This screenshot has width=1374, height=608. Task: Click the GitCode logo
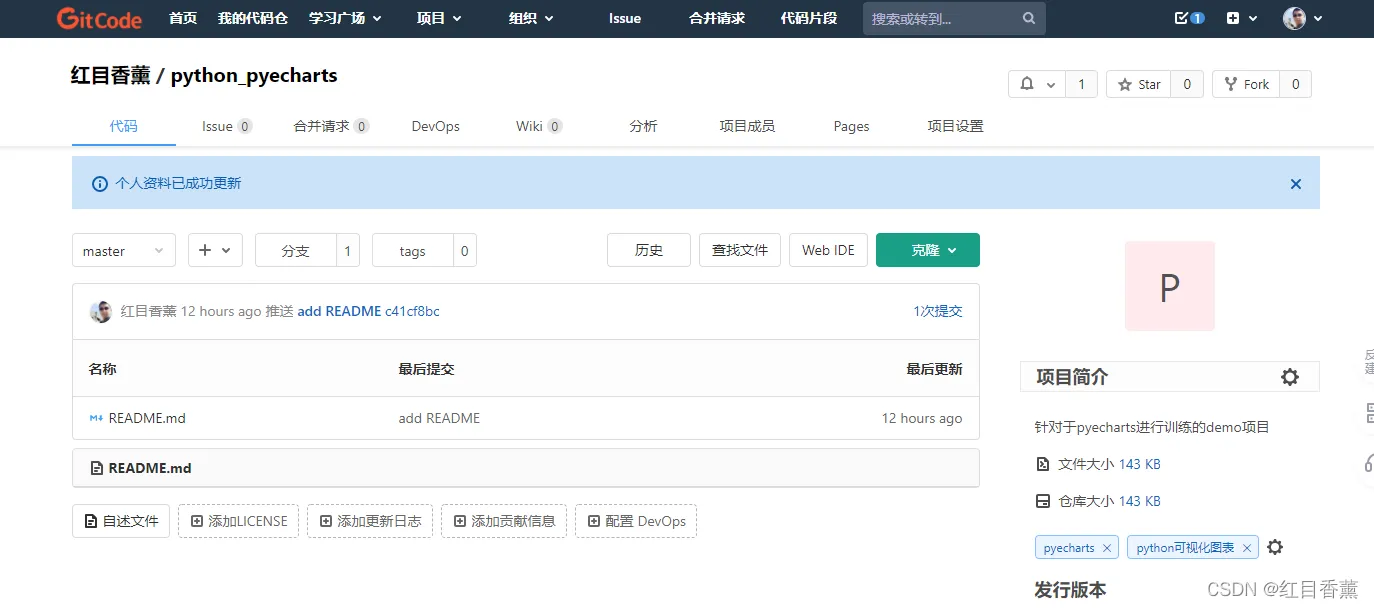(99, 19)
